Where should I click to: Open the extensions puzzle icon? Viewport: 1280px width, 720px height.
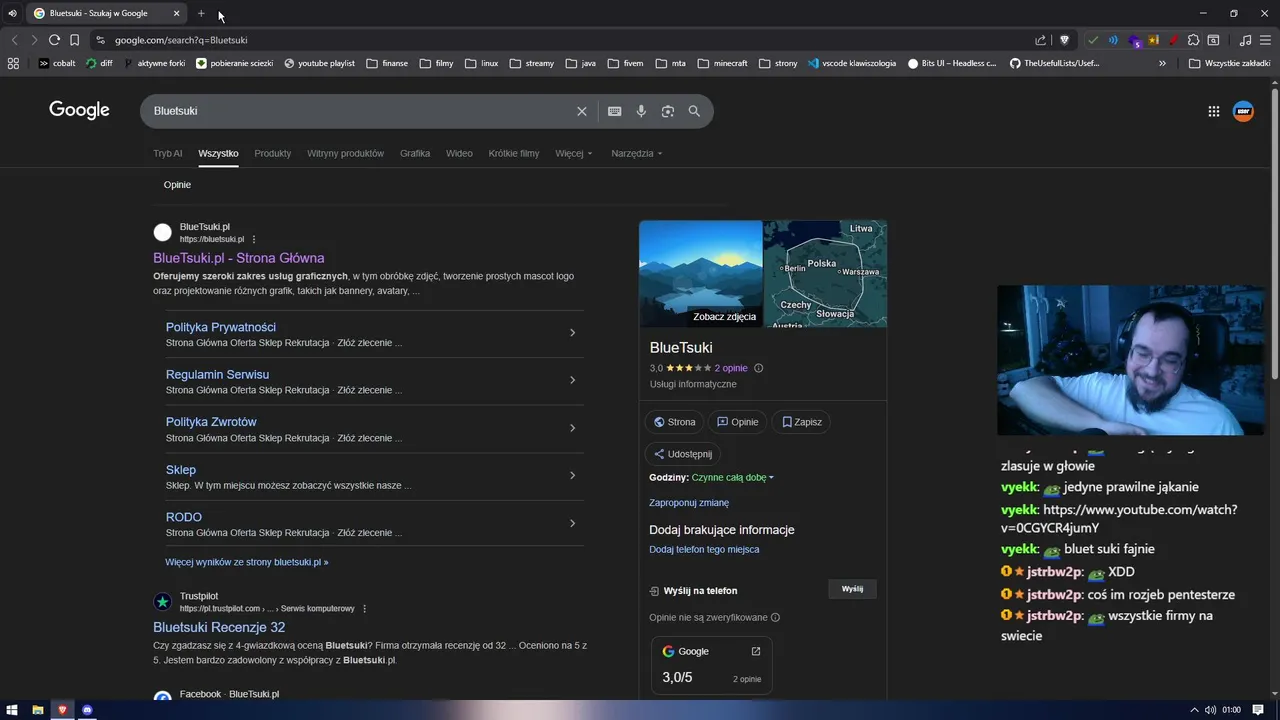click(x=1193, y=40)
